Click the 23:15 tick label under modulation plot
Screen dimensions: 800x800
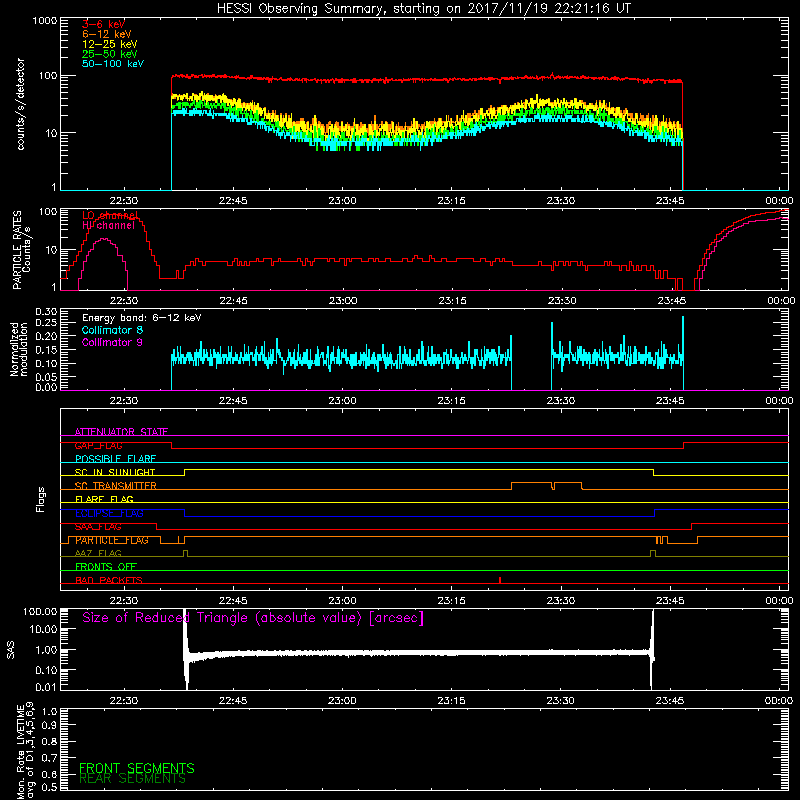tap(452, 401)
